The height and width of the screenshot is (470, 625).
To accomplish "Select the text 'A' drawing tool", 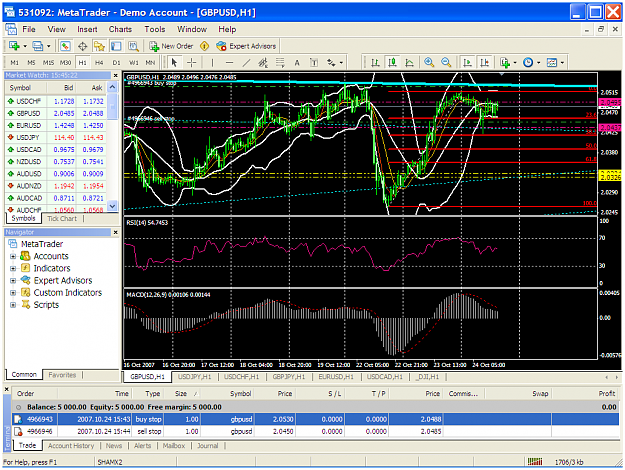I will point(297,63).
